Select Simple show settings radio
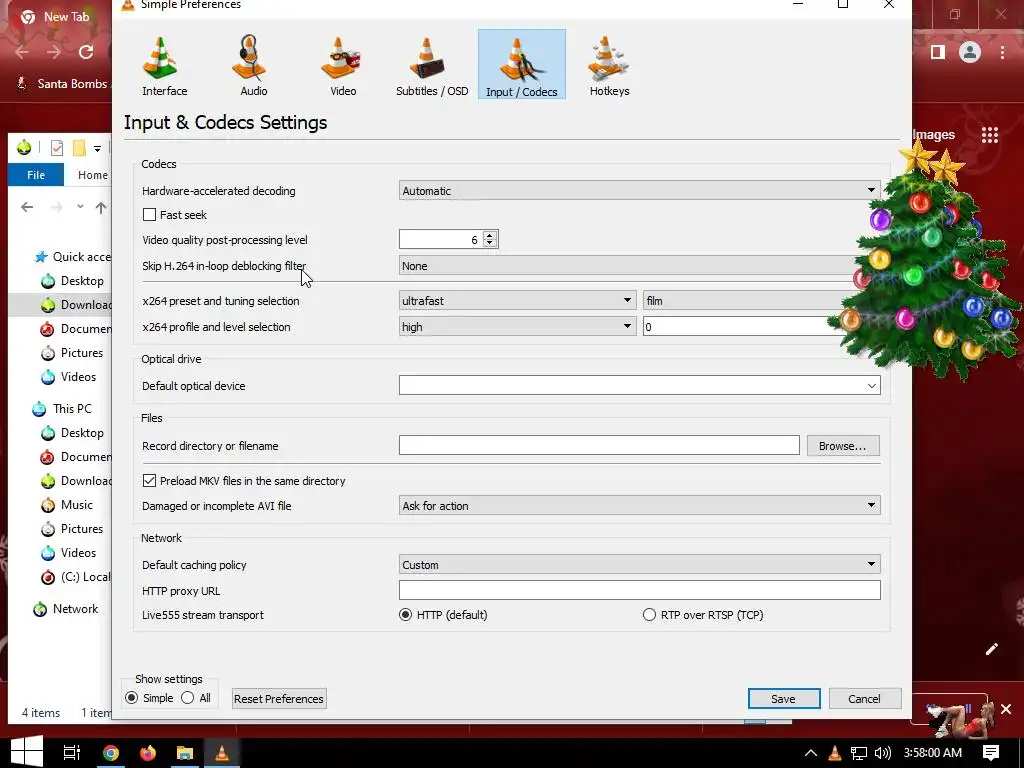The height and width of the screenshot is (768, 1024). pos(131,698)
